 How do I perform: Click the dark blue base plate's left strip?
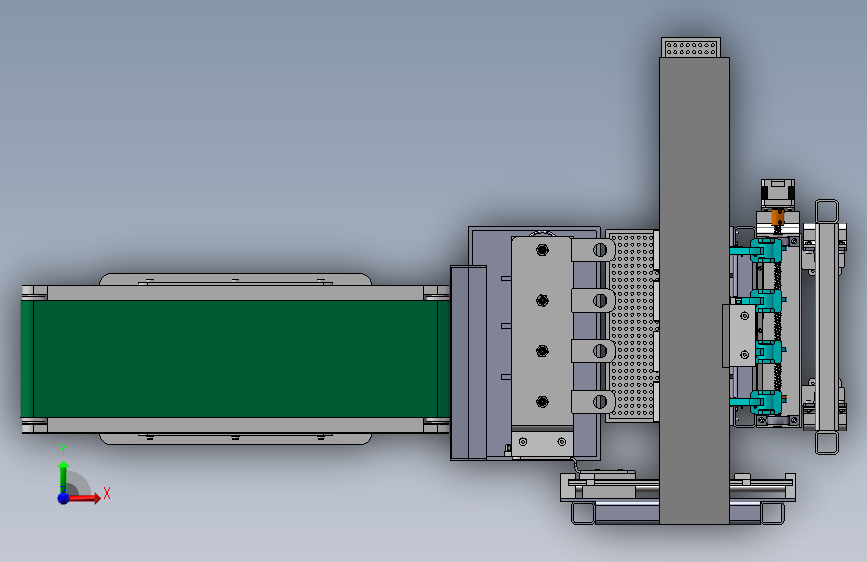pos(468,362)
